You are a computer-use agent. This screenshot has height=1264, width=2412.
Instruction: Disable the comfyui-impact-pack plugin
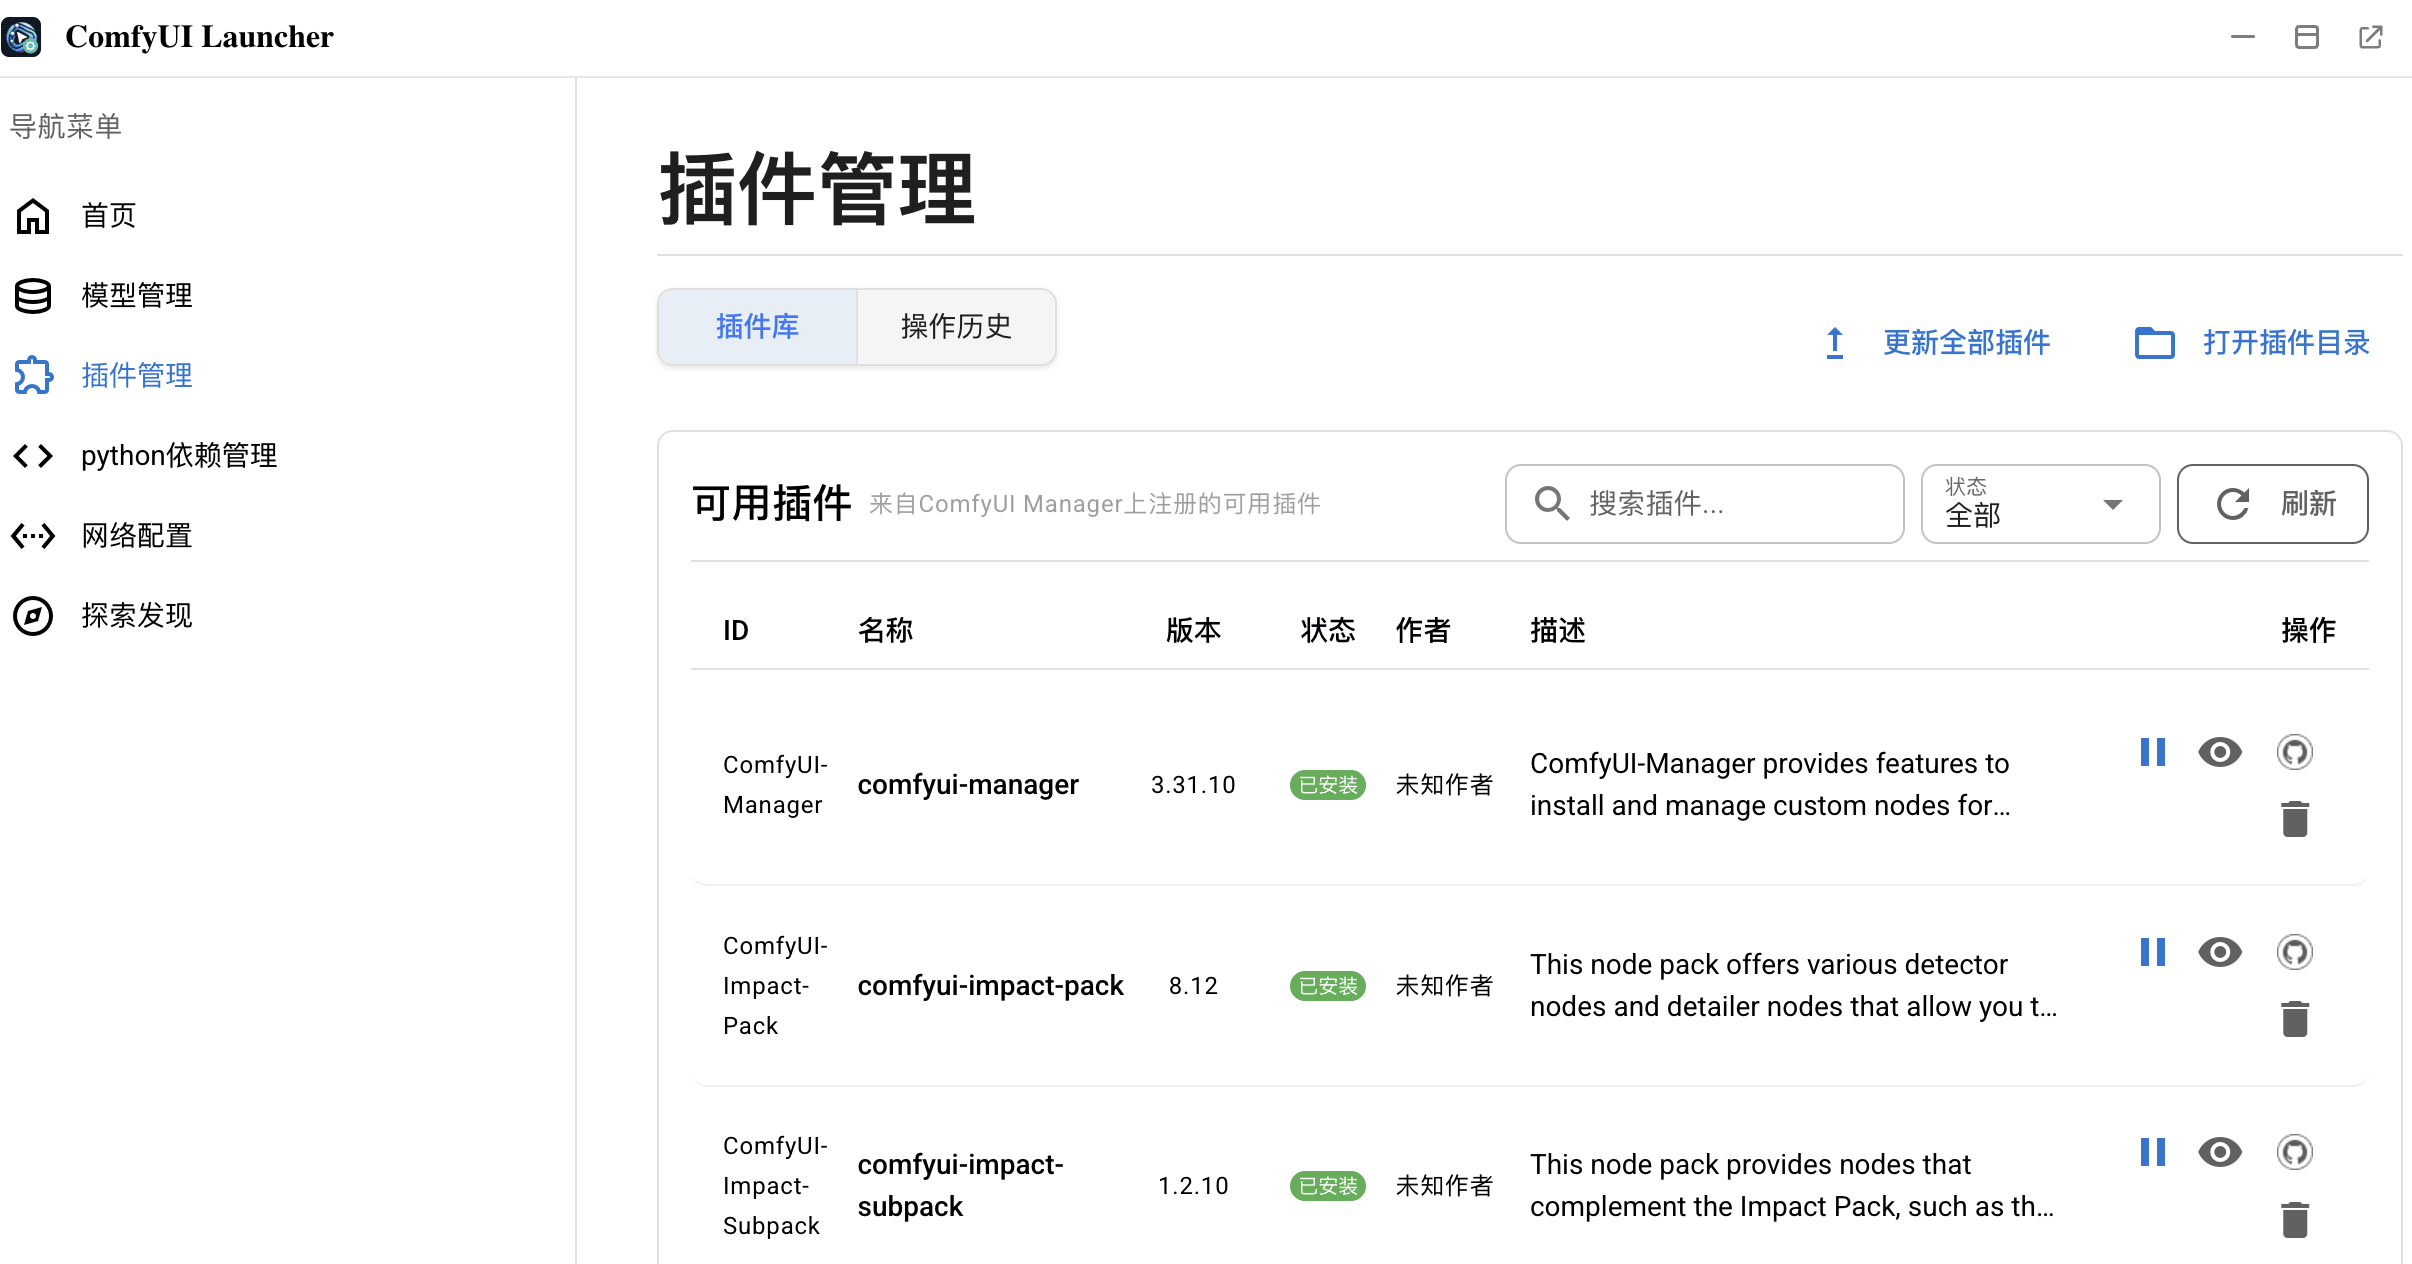[2153, 952]
